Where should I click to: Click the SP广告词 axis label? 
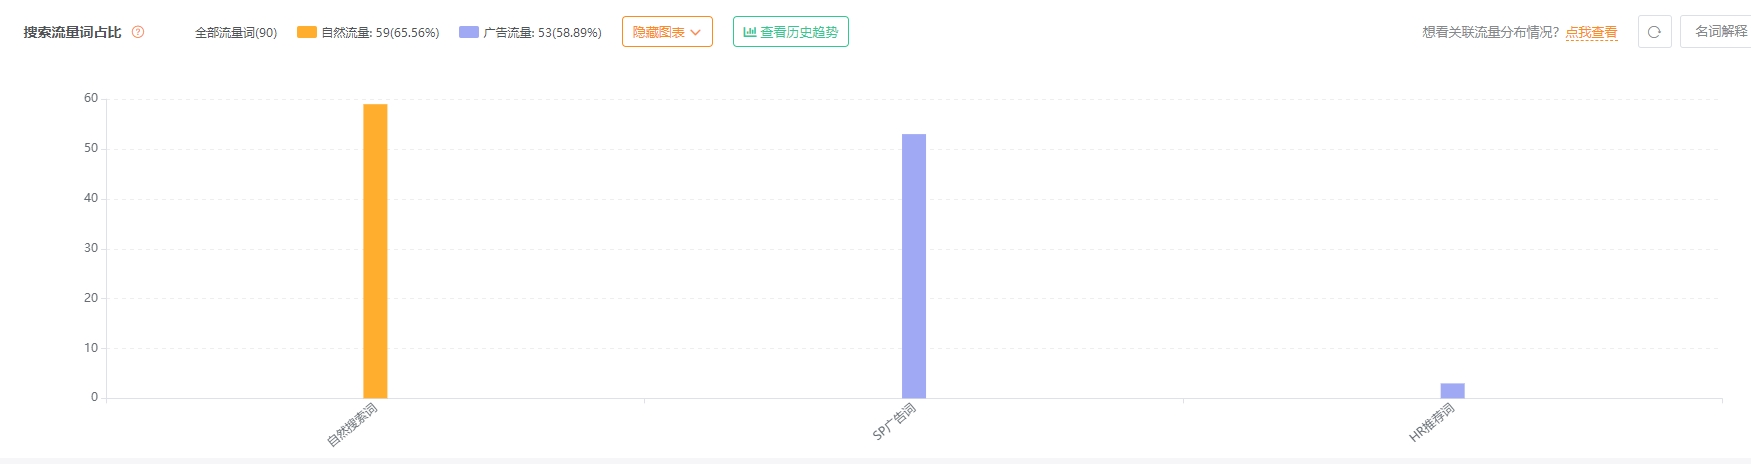pyautogui.click(x=894, y=422)
